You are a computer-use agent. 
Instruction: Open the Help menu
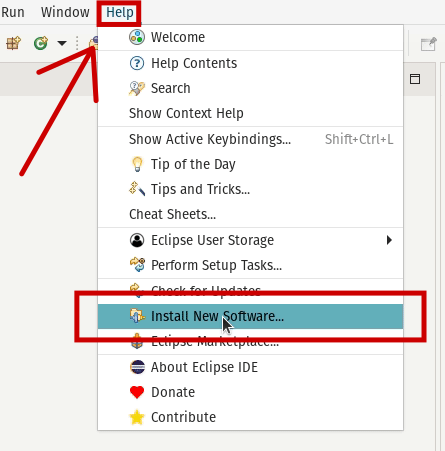[x=120, y=12]
